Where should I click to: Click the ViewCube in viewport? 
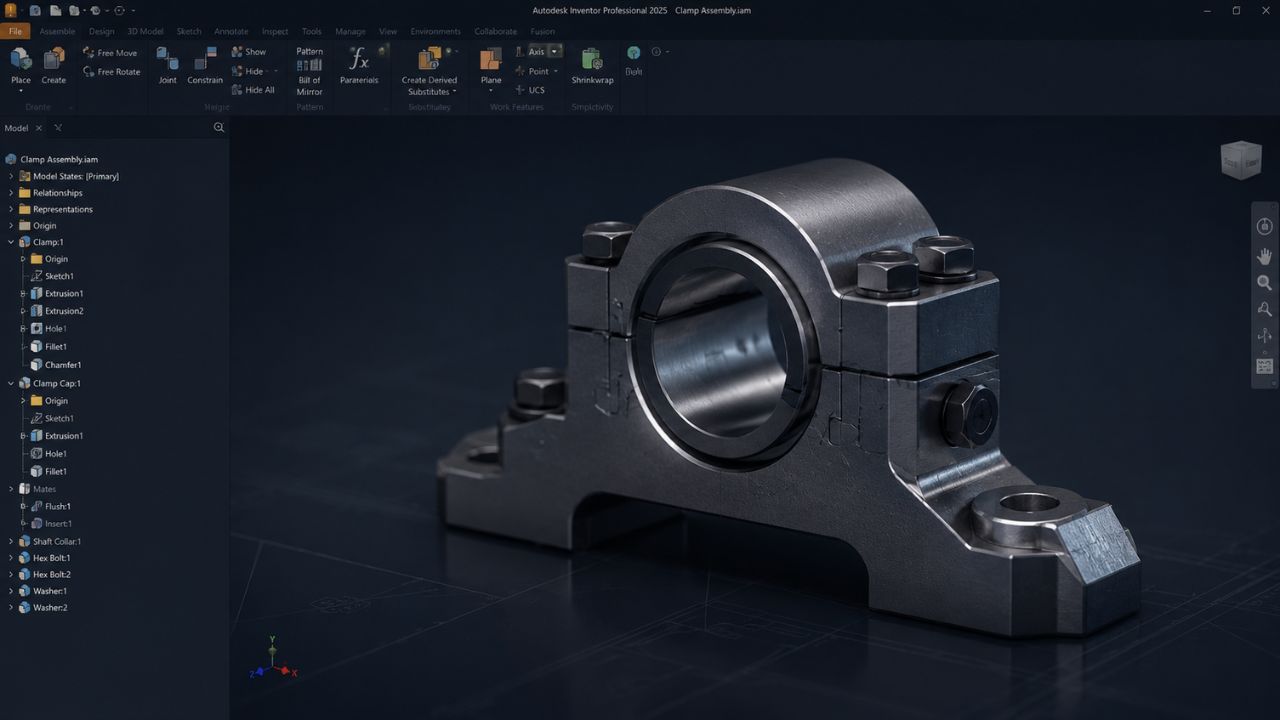1241,160
